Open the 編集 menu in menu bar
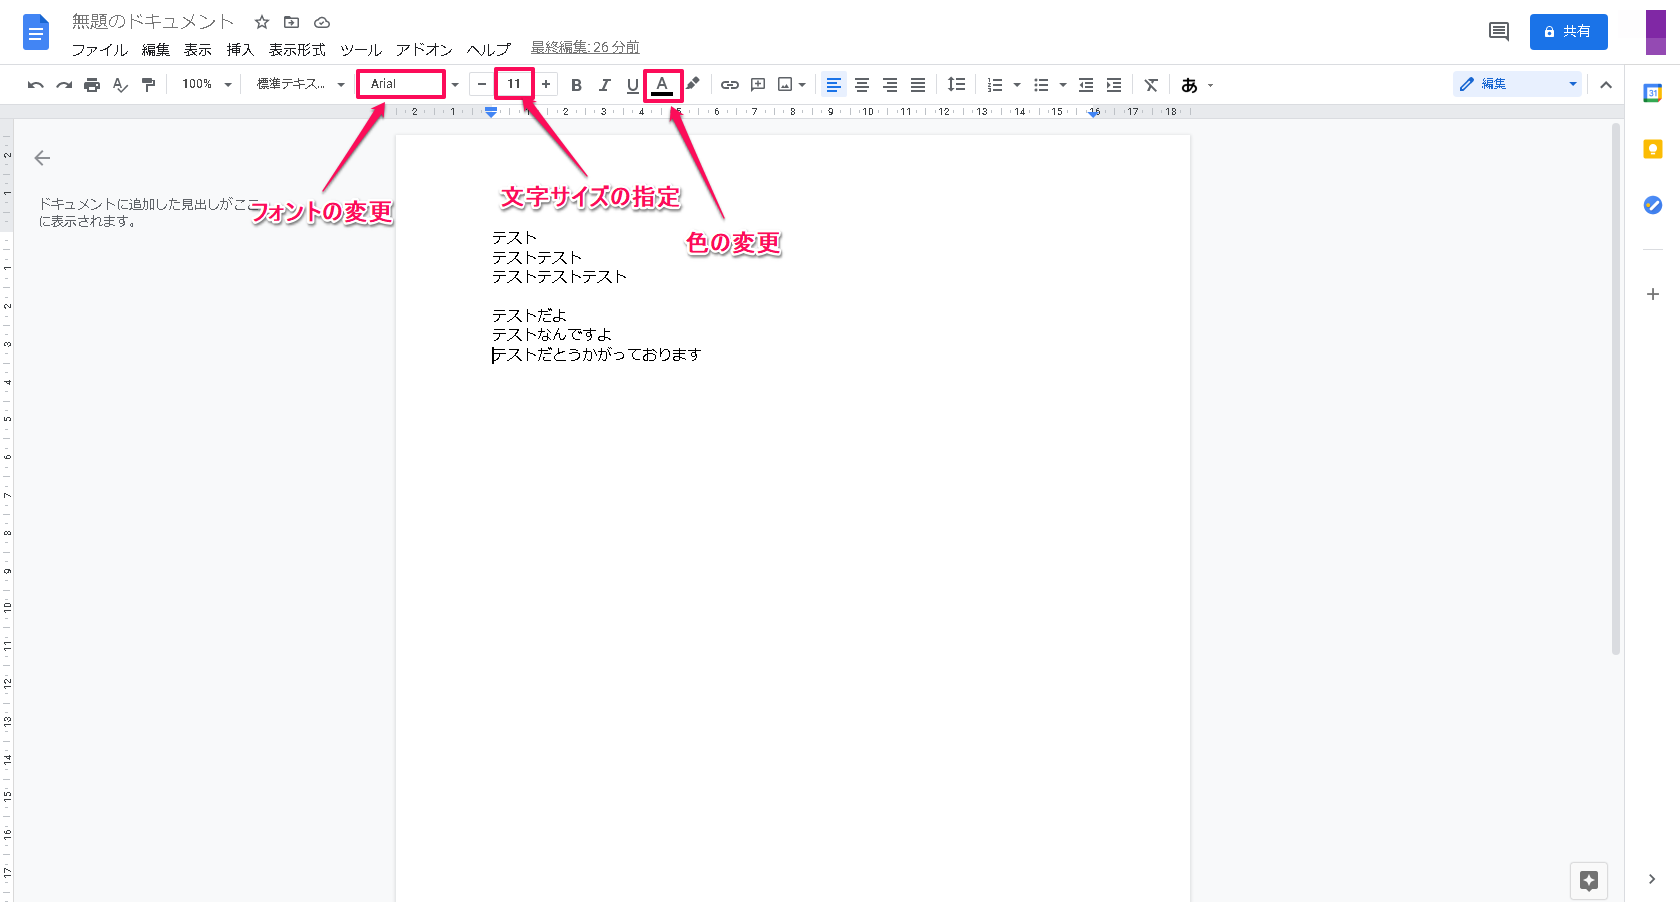Image resolution: width=1680 pixels, height=902 pixels. pos(155,49)
